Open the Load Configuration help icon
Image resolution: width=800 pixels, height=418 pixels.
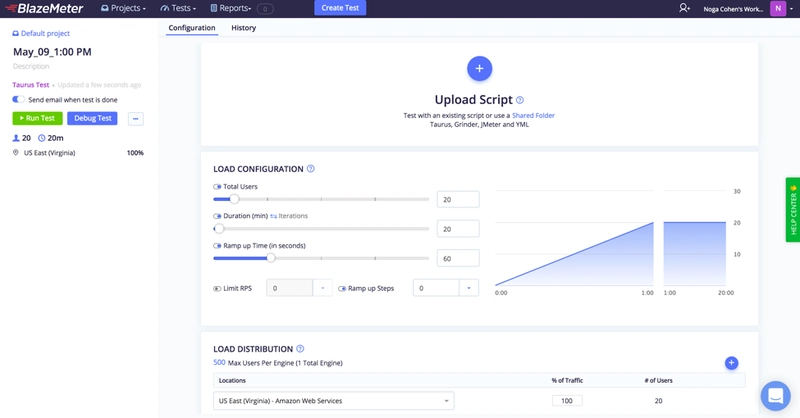click(311, 169)
